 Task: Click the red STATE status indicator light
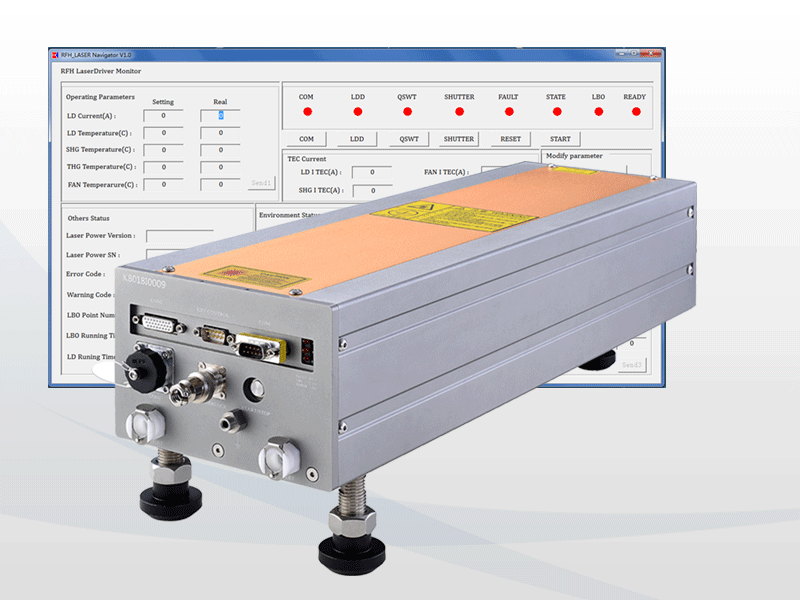pyautogui.click(x=557, y=112)
